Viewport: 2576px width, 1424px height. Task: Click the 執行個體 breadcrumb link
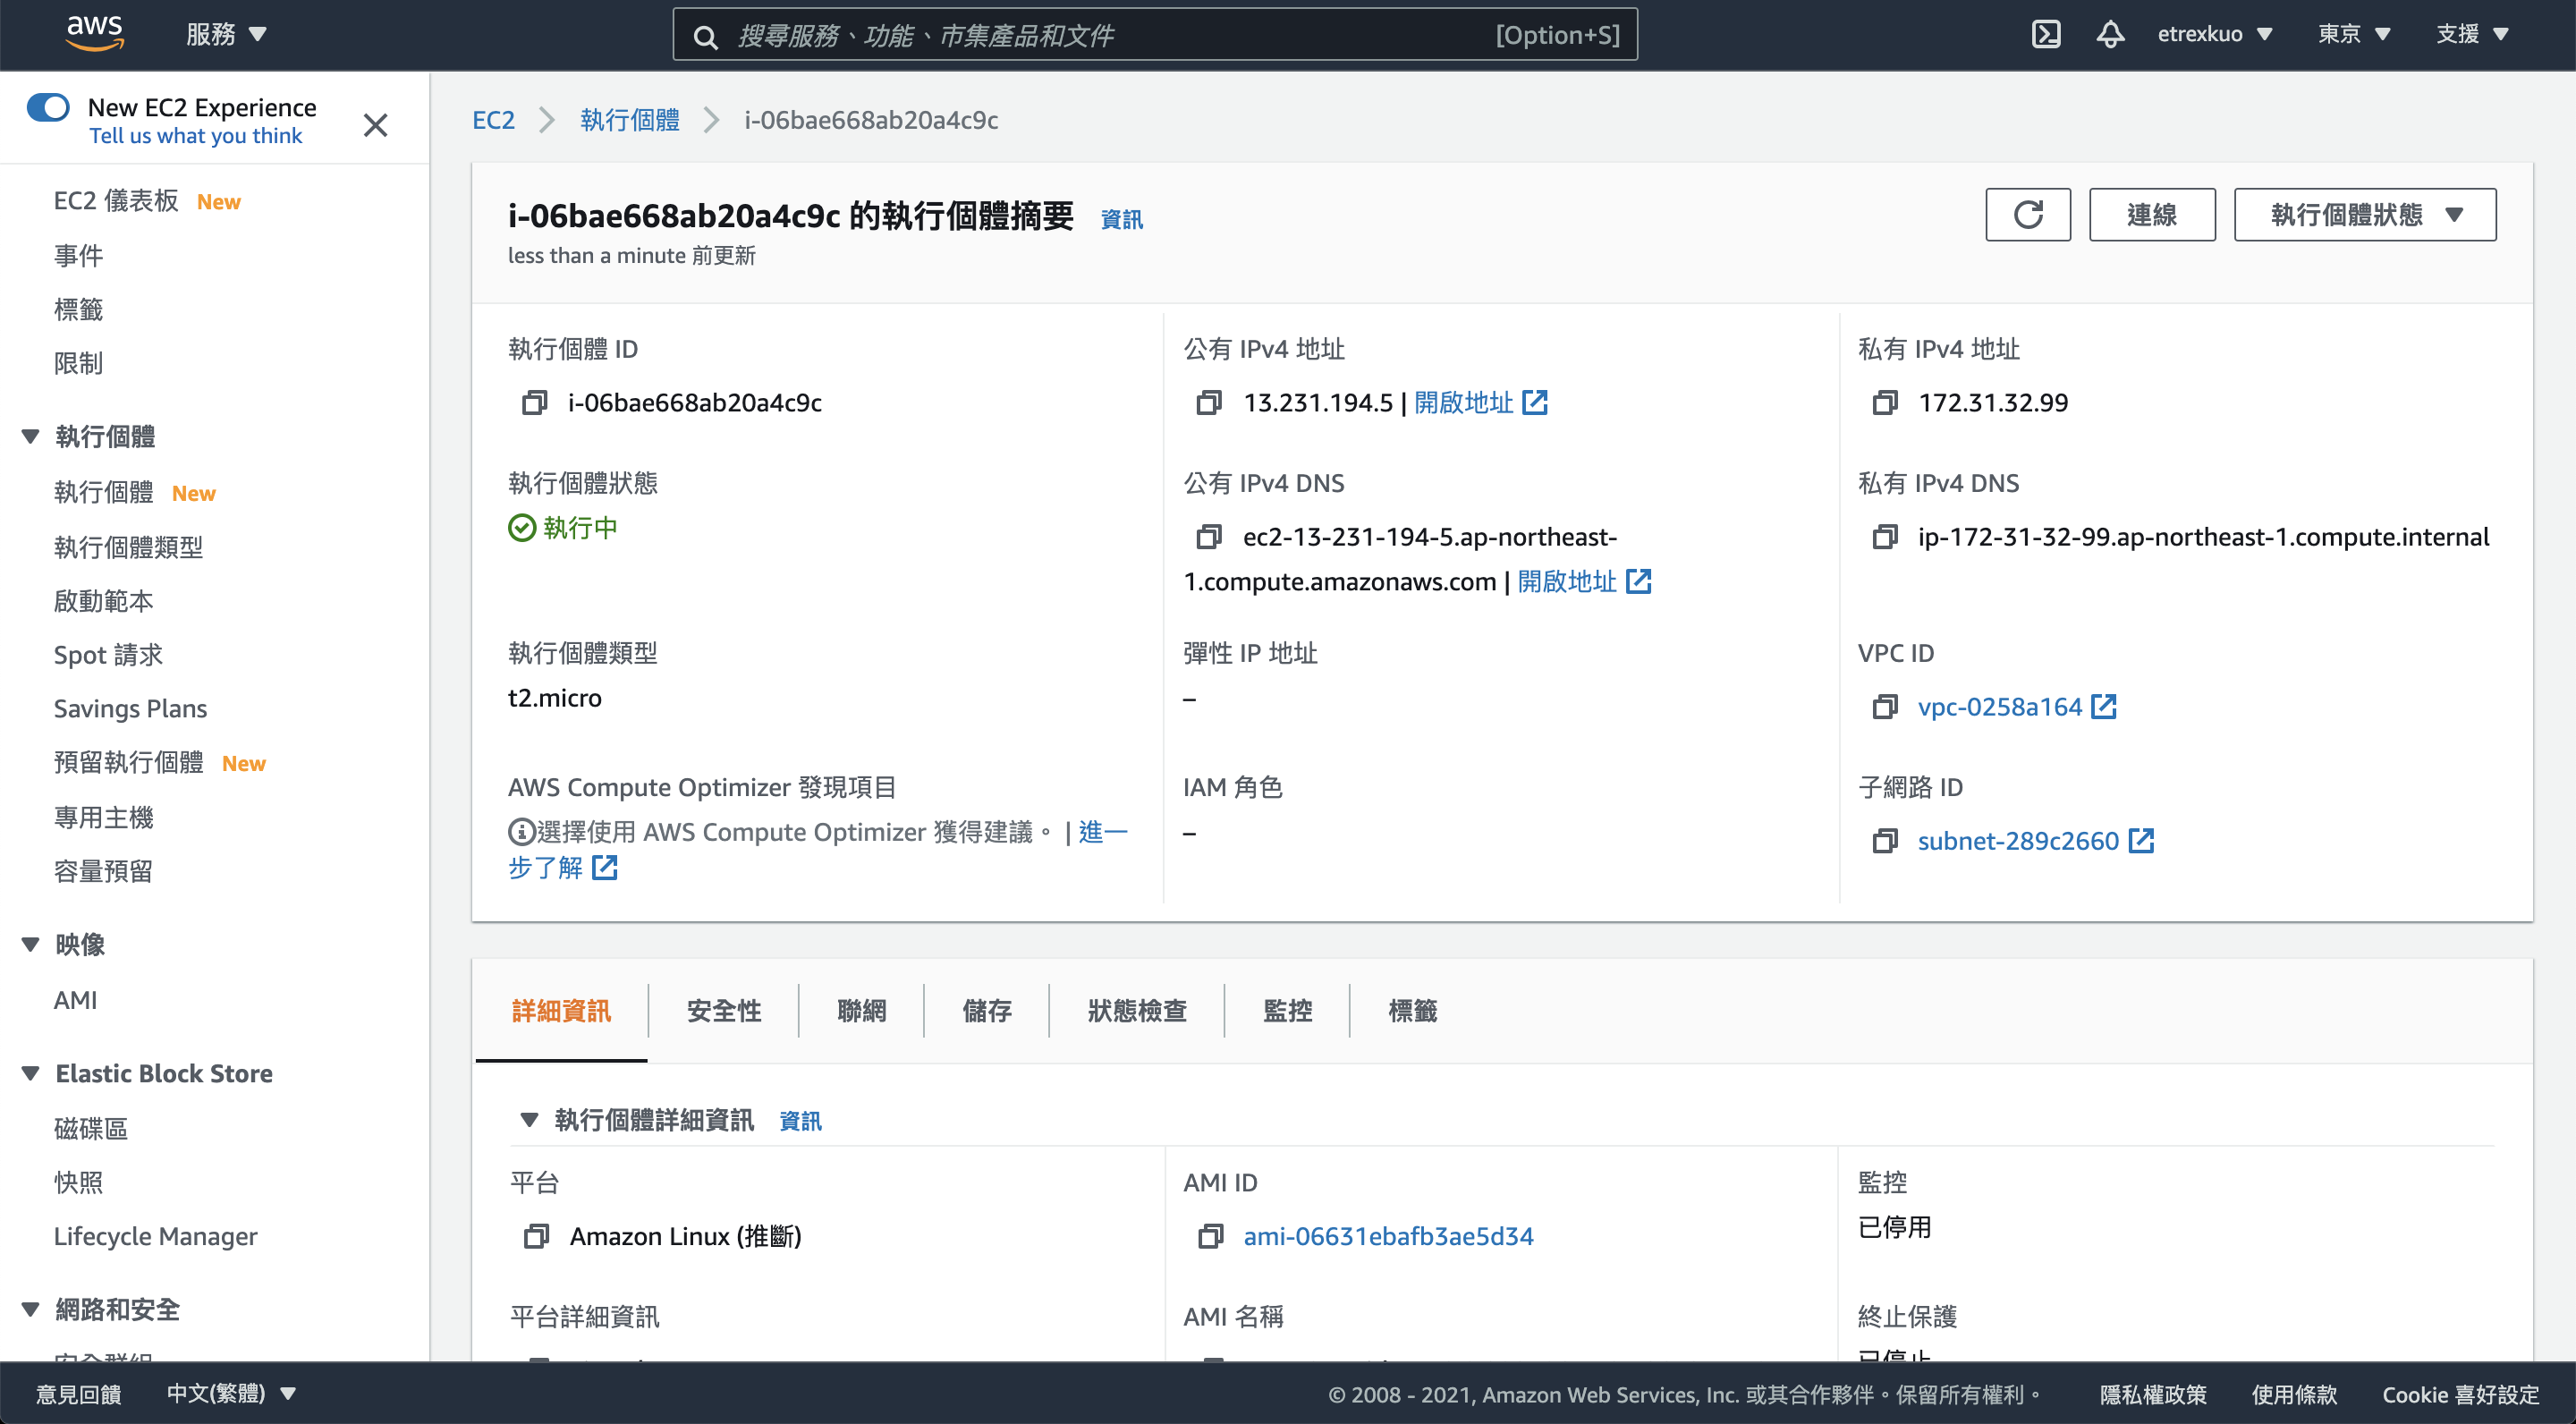630,120
